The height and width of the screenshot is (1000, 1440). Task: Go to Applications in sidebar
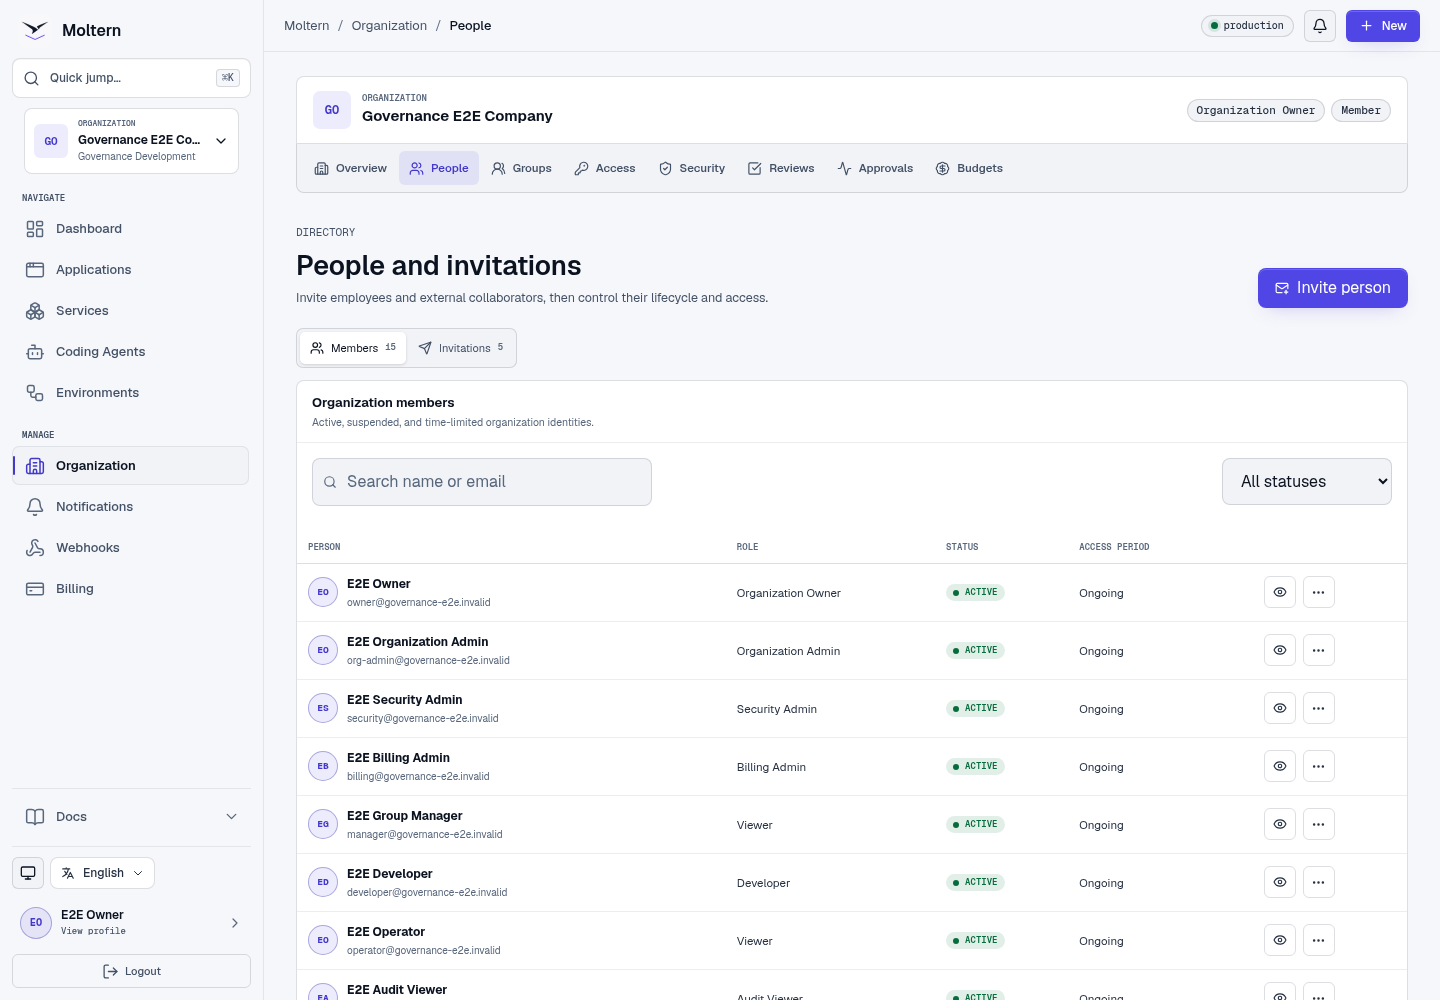point(131,270)
